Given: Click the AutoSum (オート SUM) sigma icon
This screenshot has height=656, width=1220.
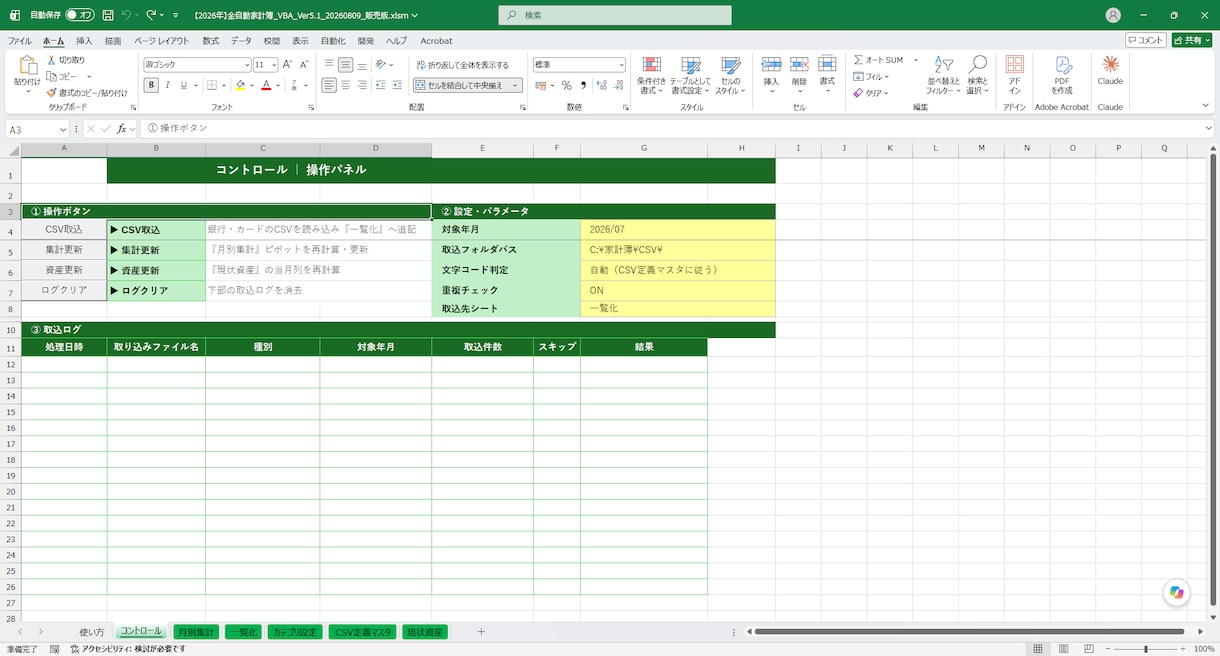Looking at the screenshot, I should coord(859,60).
